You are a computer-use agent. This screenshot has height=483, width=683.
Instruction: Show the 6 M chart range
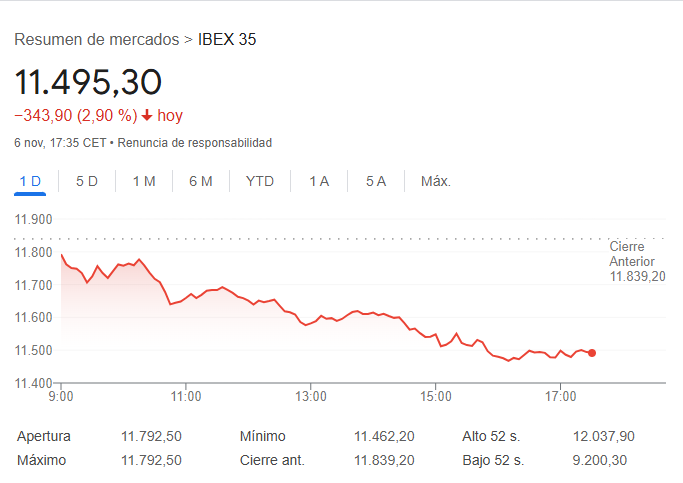201,181
